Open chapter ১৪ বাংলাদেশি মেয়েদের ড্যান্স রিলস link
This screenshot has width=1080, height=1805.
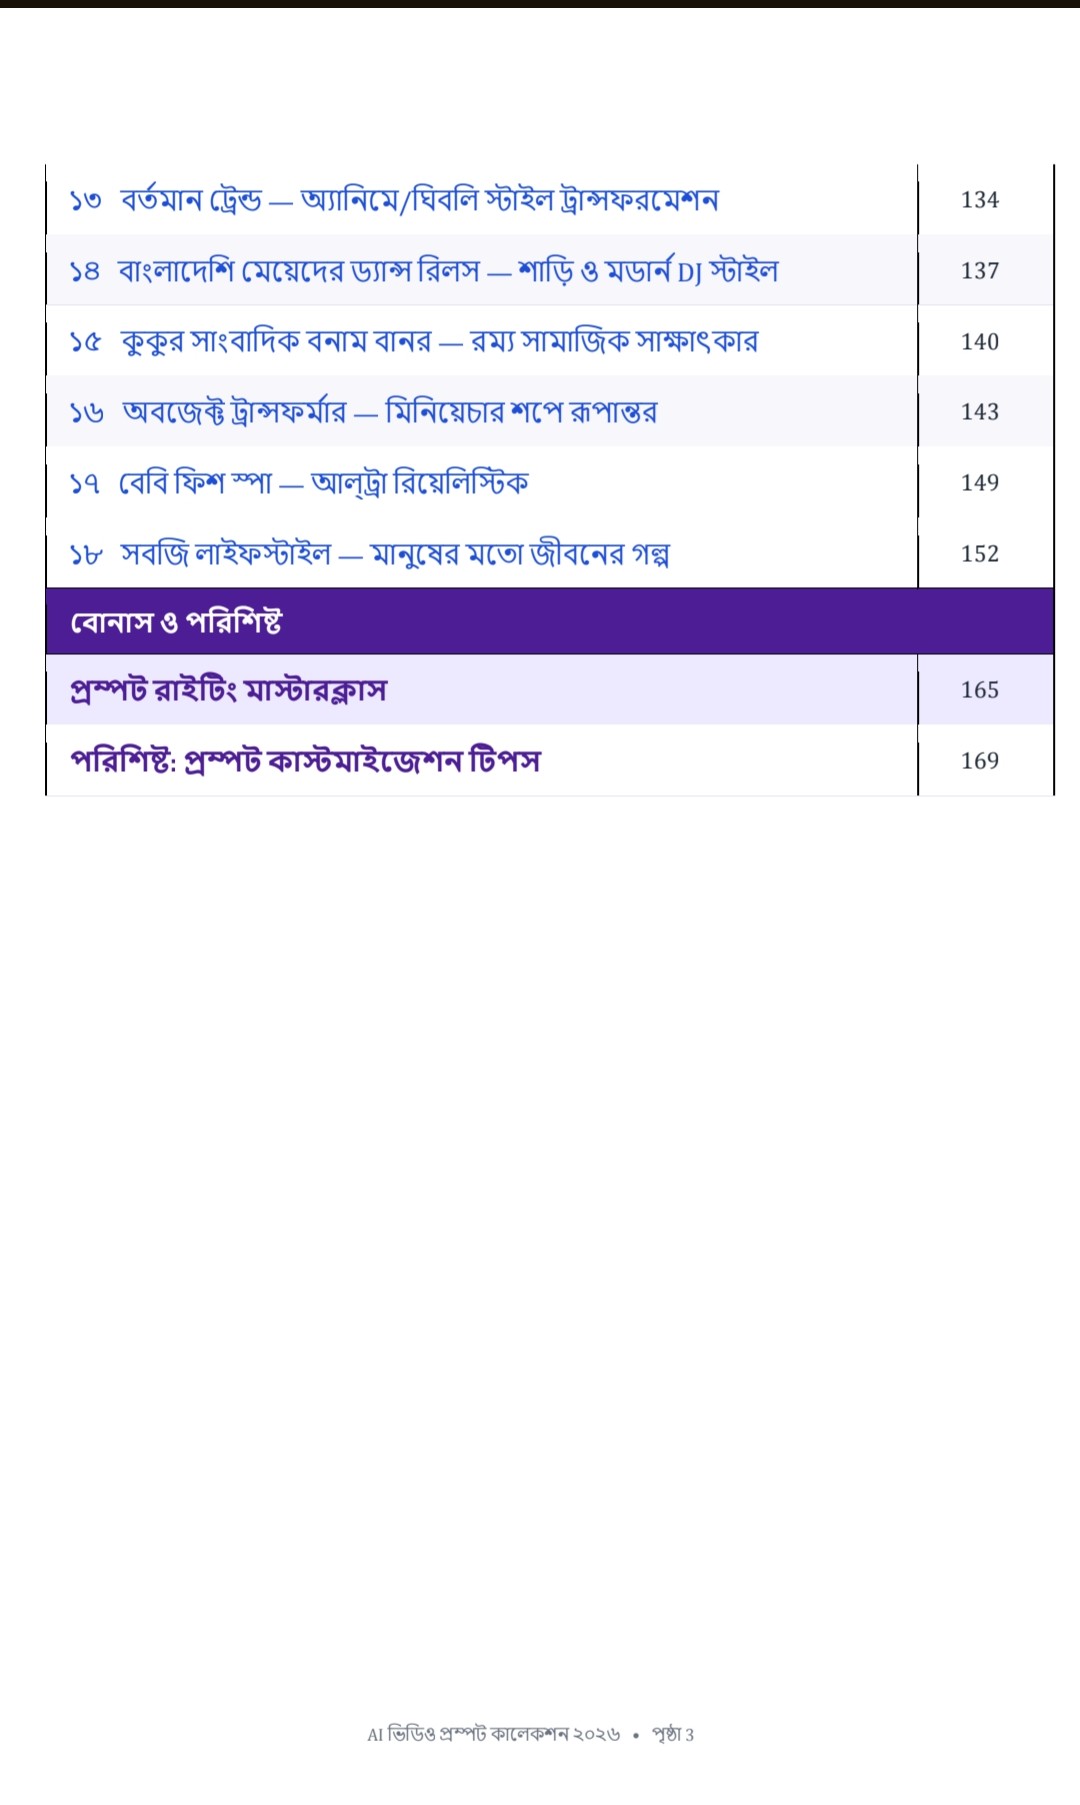tap(424, 271)
